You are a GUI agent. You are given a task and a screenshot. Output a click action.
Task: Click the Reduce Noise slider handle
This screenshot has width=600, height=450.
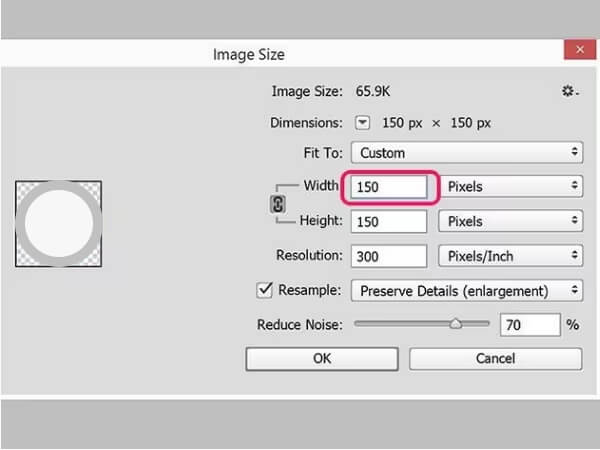(x=456, y=323)
